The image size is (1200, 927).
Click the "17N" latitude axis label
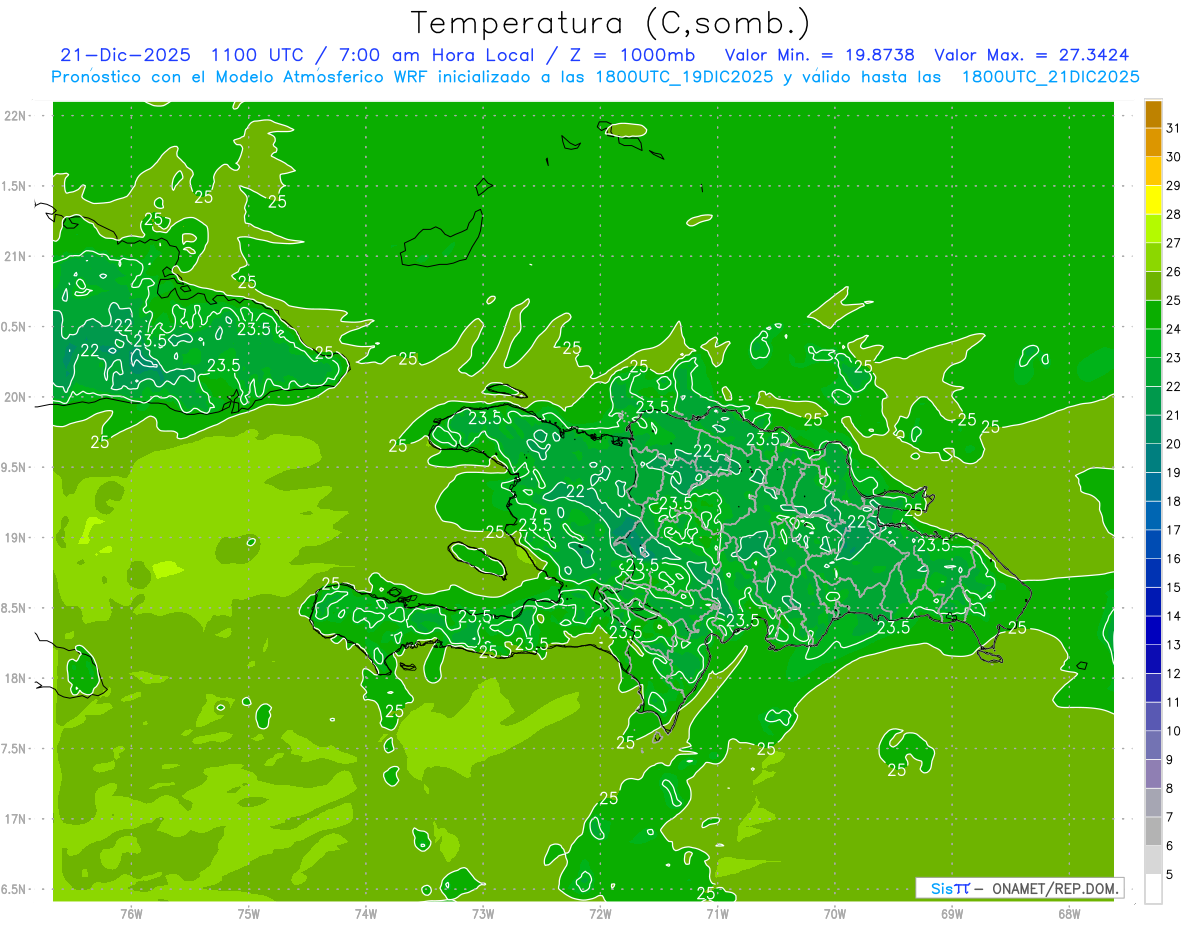(16, 819)
